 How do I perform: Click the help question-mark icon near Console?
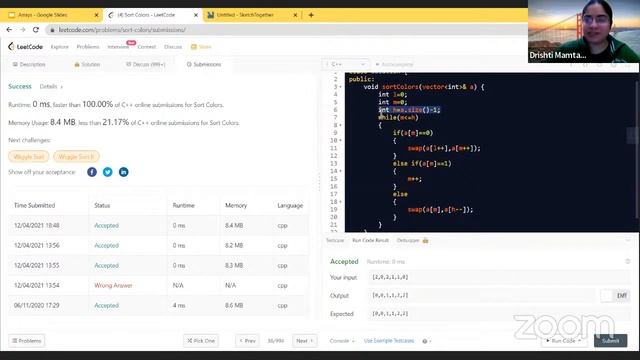coord(425,341)
